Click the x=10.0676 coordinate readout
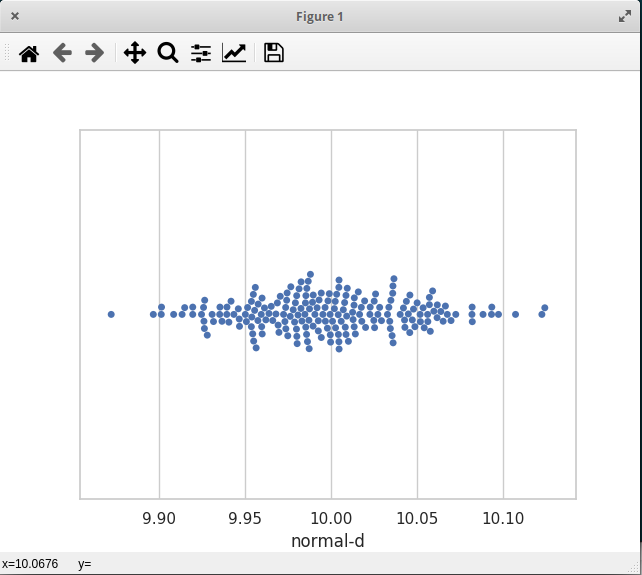 30,564
